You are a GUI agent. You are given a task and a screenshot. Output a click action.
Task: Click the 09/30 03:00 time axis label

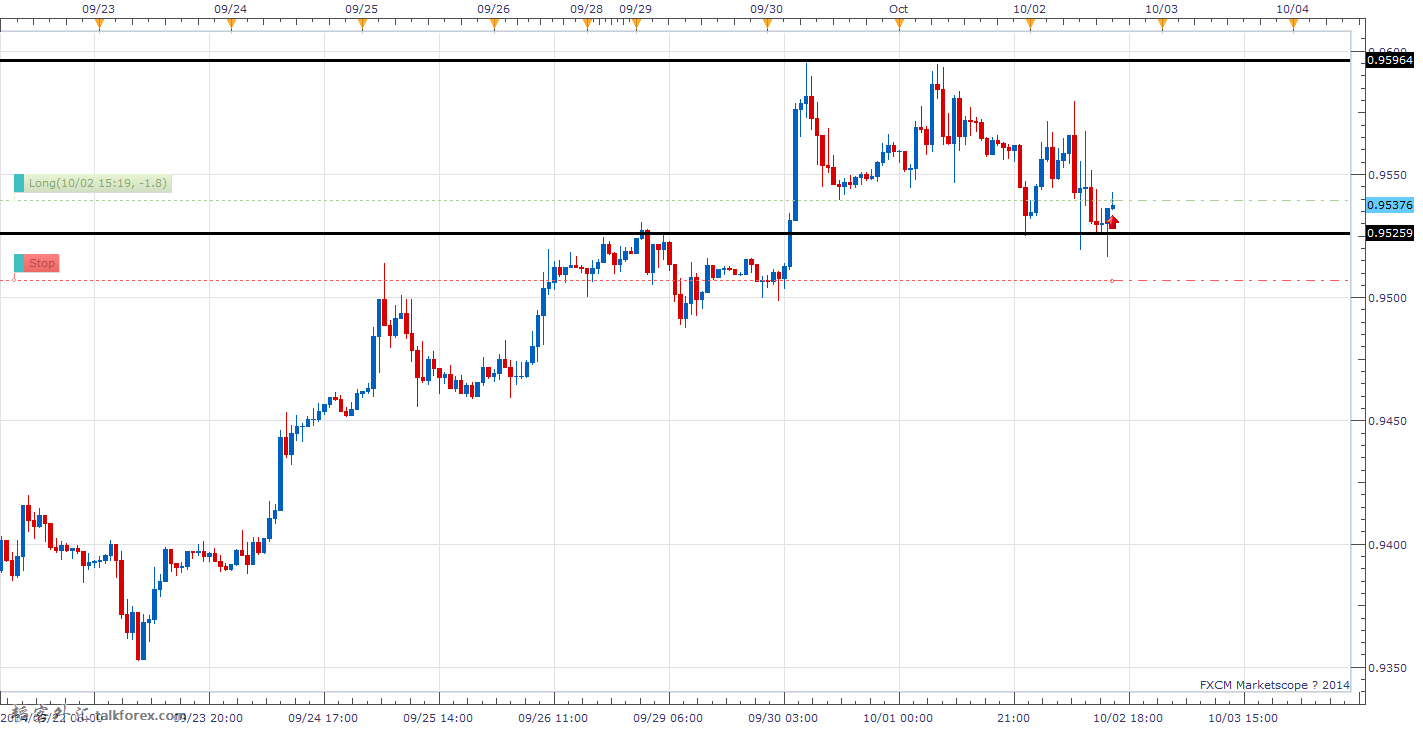(x=781, y=717)
